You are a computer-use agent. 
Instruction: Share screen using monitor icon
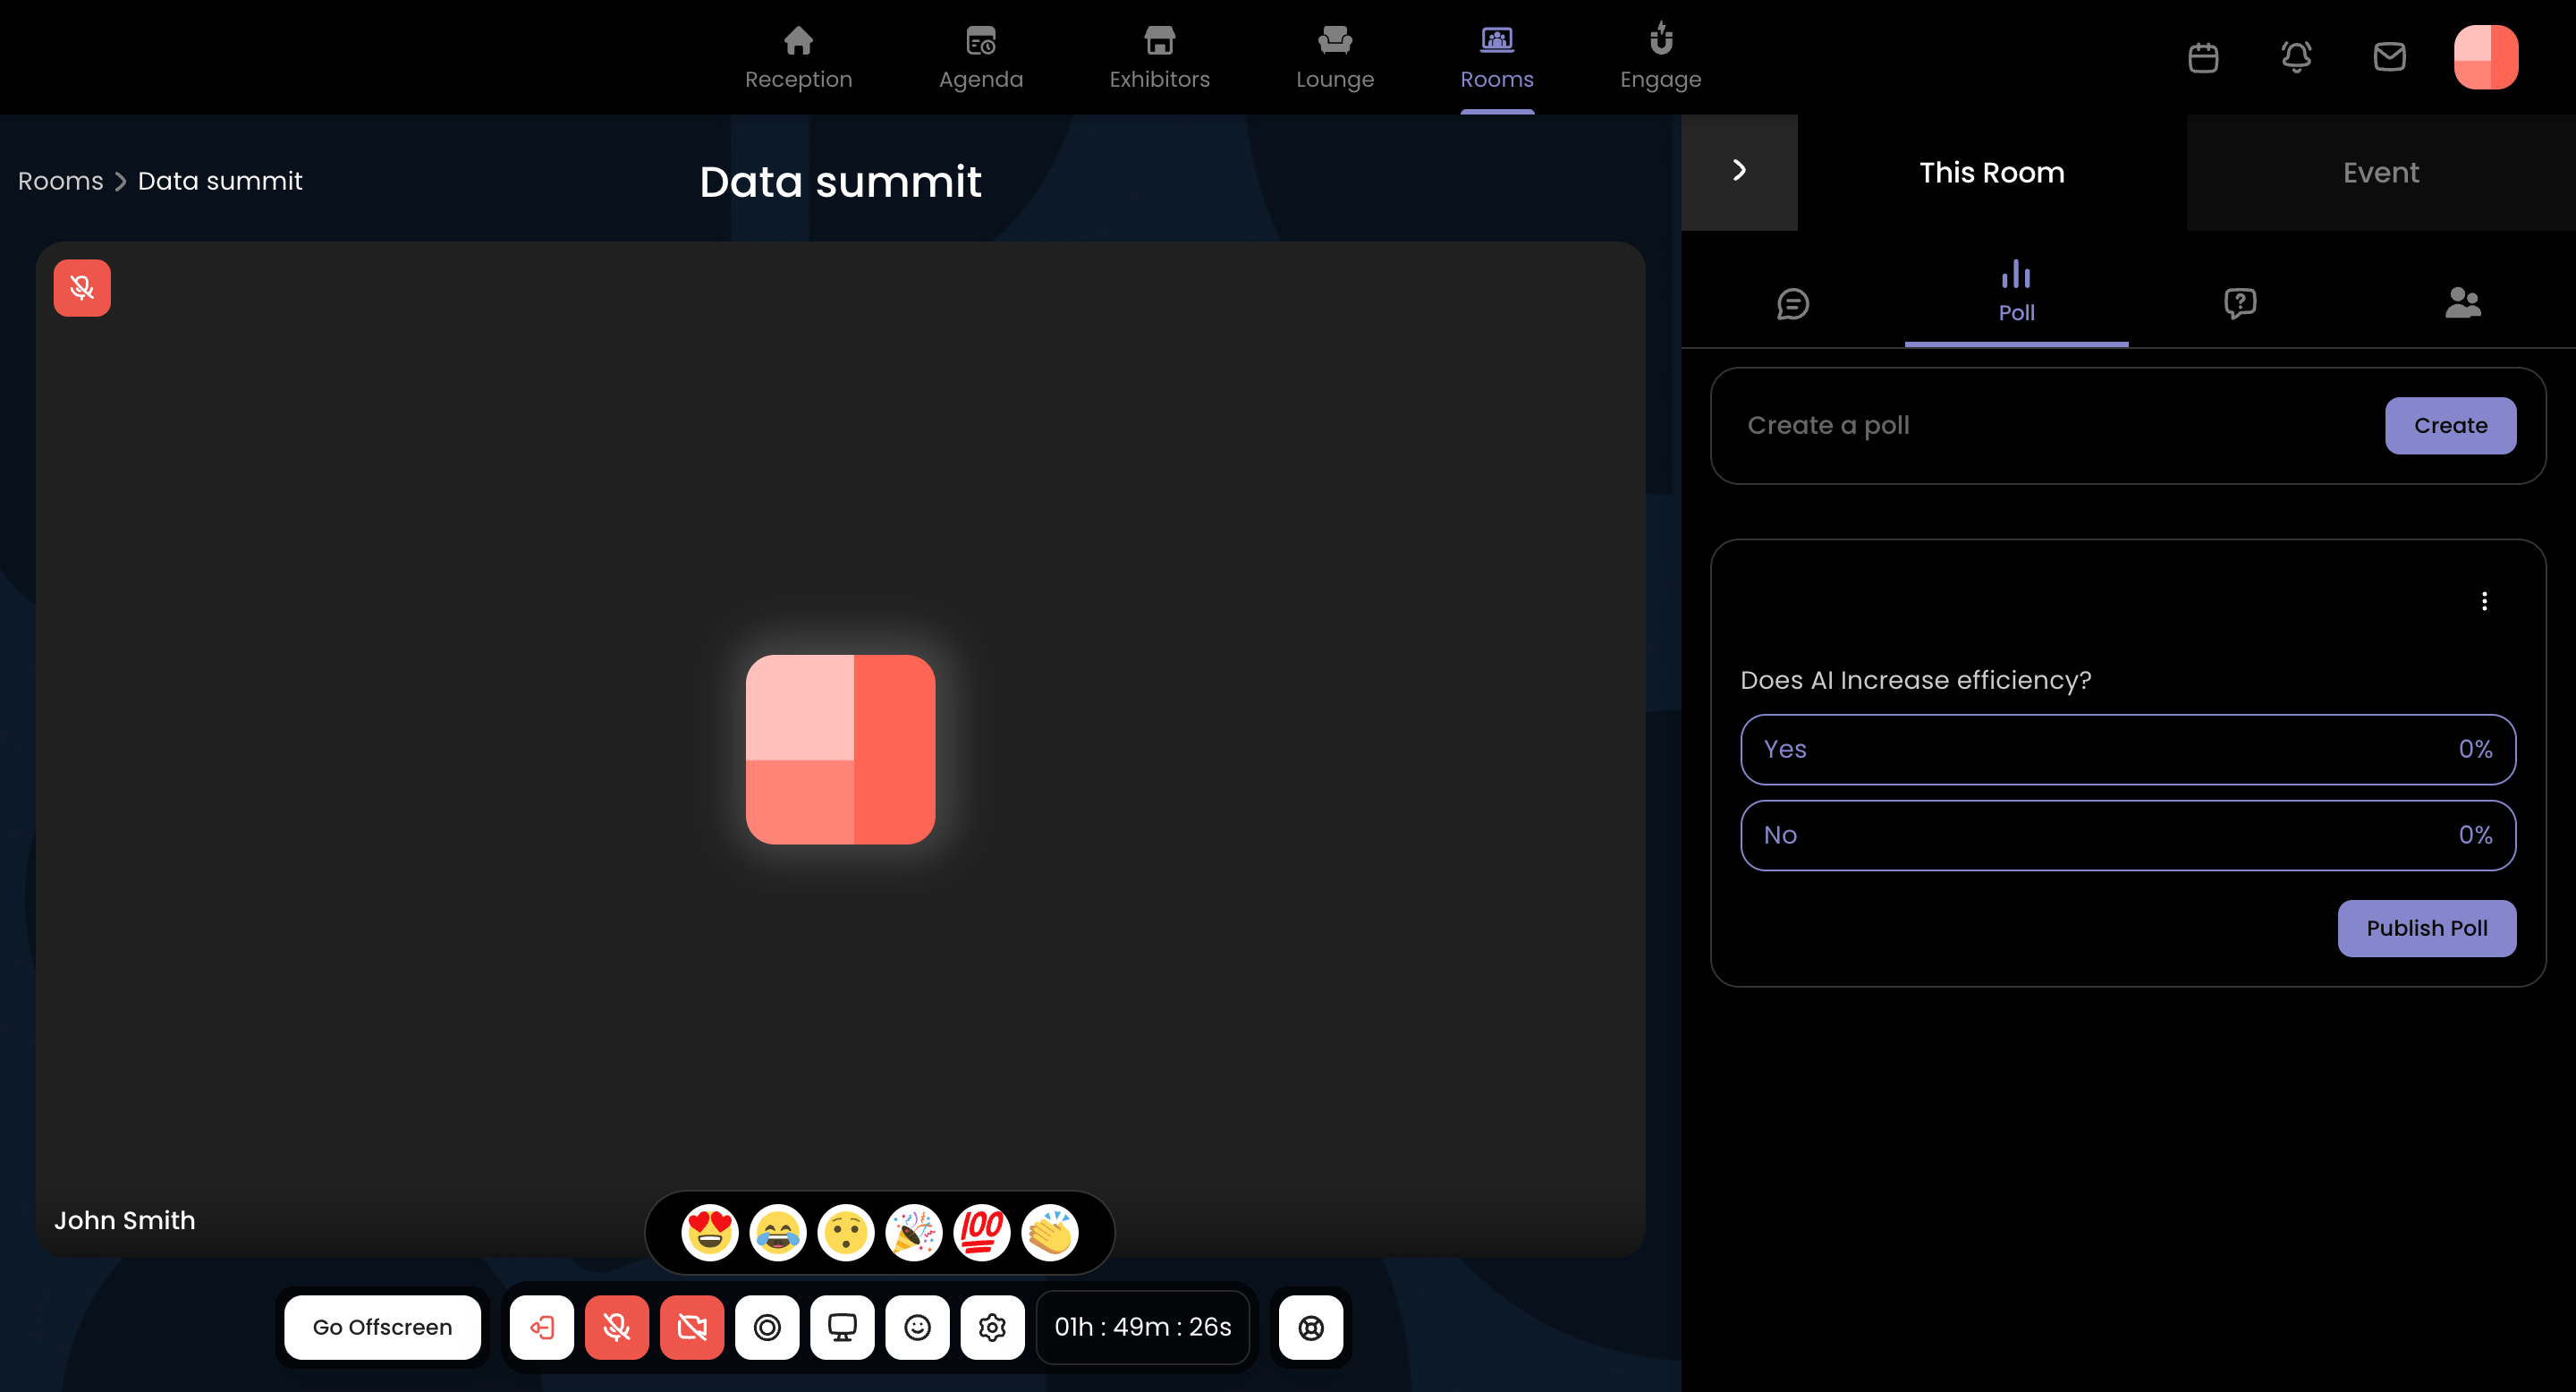(842, 1327)
